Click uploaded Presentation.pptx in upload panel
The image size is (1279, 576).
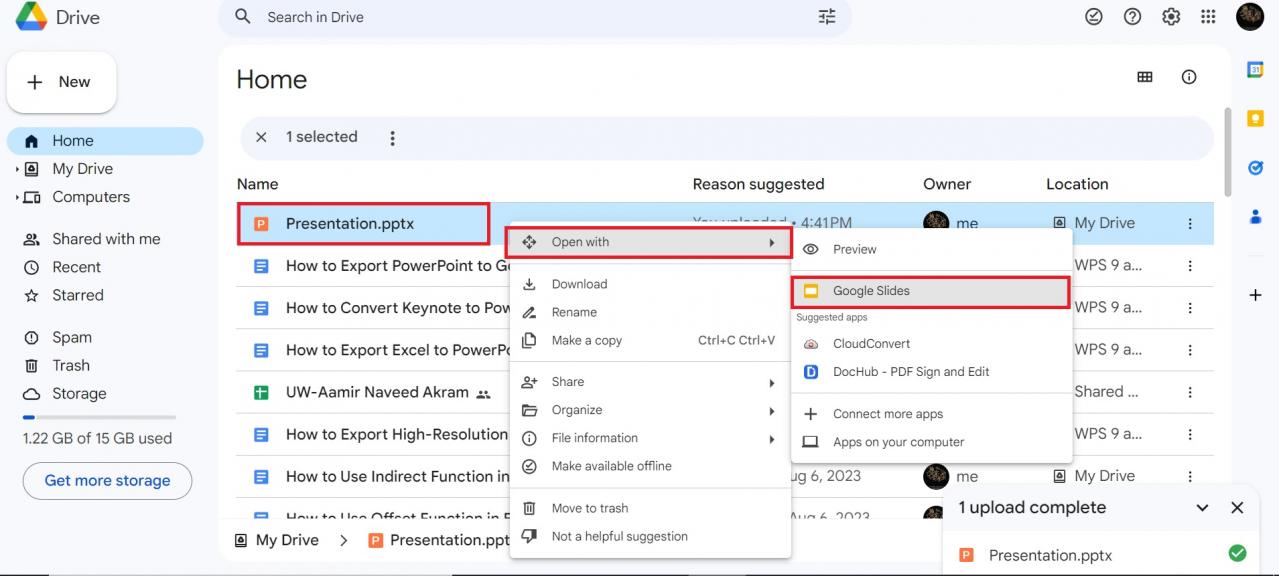pos(1050,555)
